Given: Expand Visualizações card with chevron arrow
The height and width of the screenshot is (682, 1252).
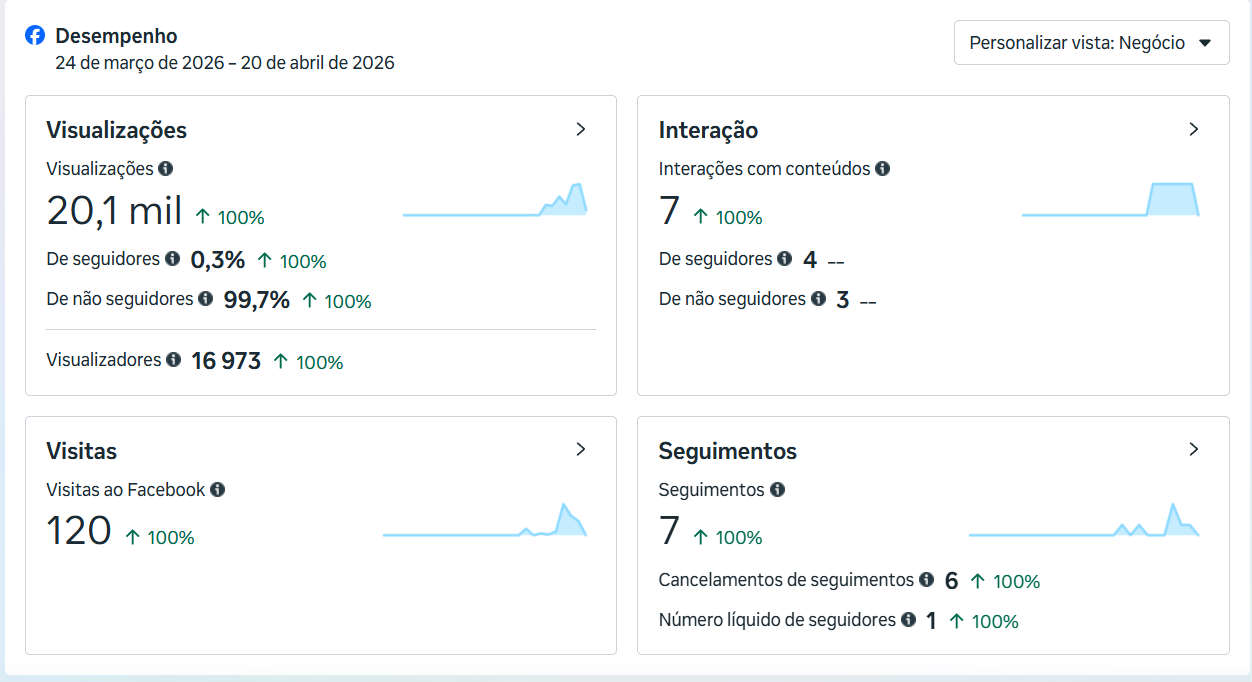Looking at the screenshot, I should (x=581, y=129).
